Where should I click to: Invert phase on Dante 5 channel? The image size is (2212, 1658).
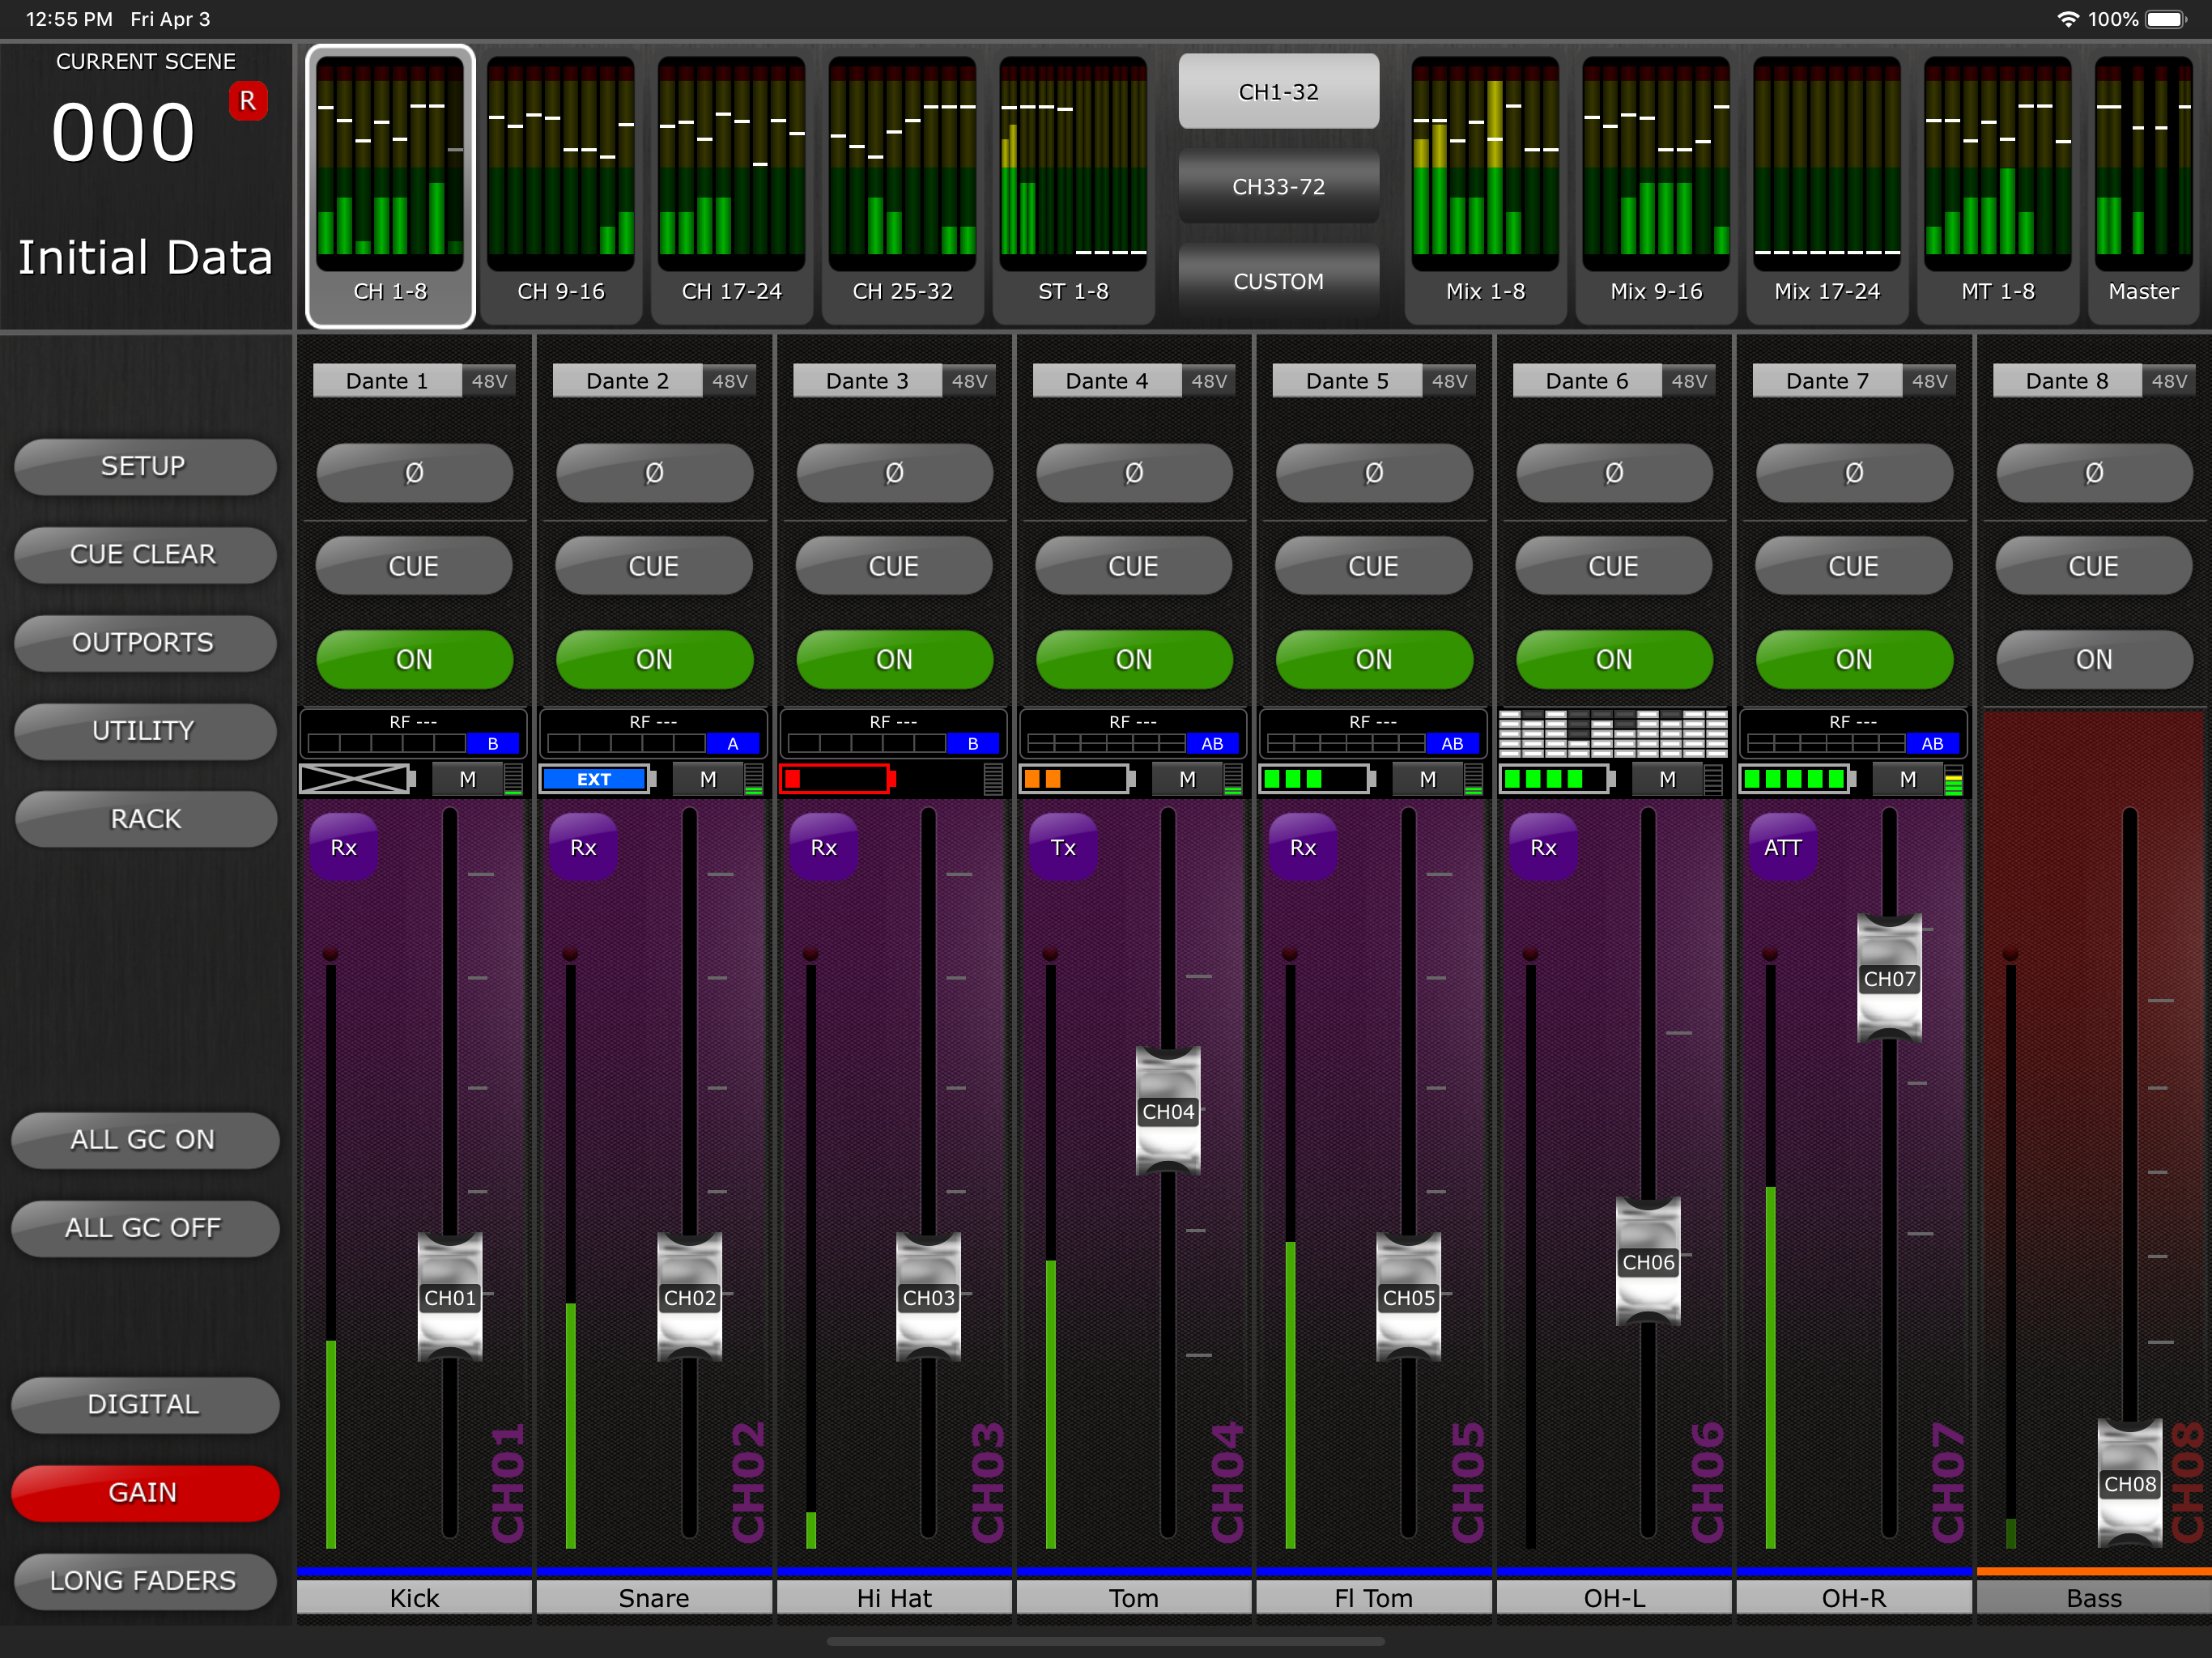pyautogui.click(x=1374, y=473)
